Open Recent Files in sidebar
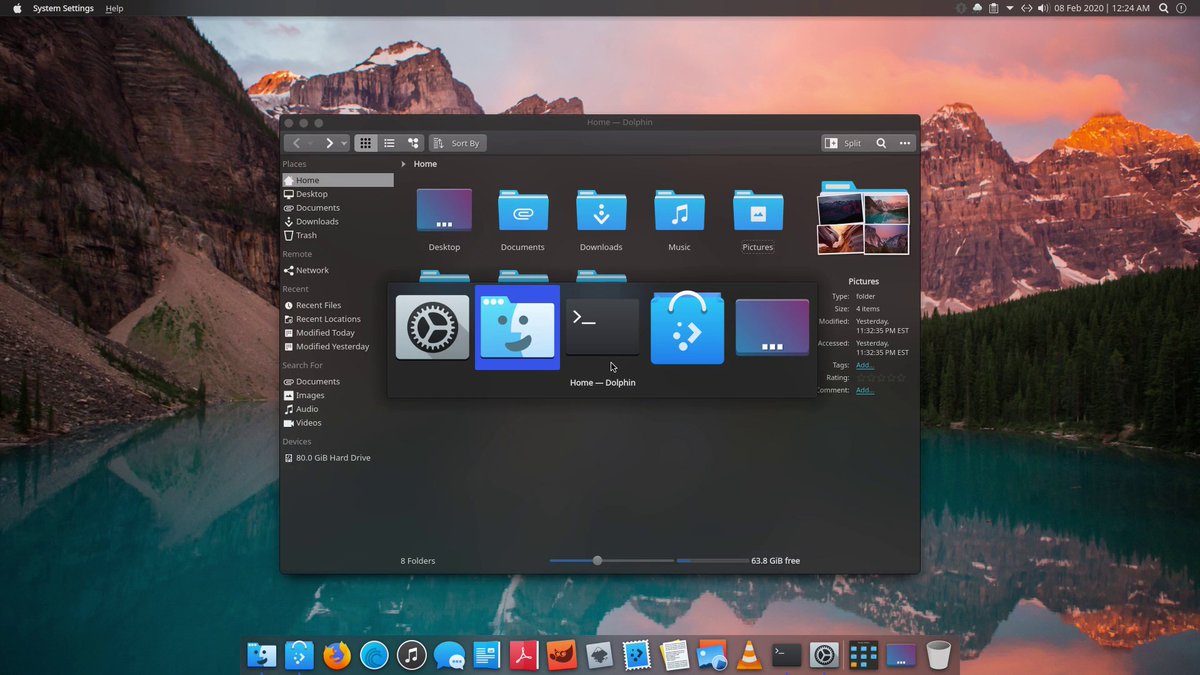Image resolution: width=1200 pixels, height=675 pixels. [337, 305]
